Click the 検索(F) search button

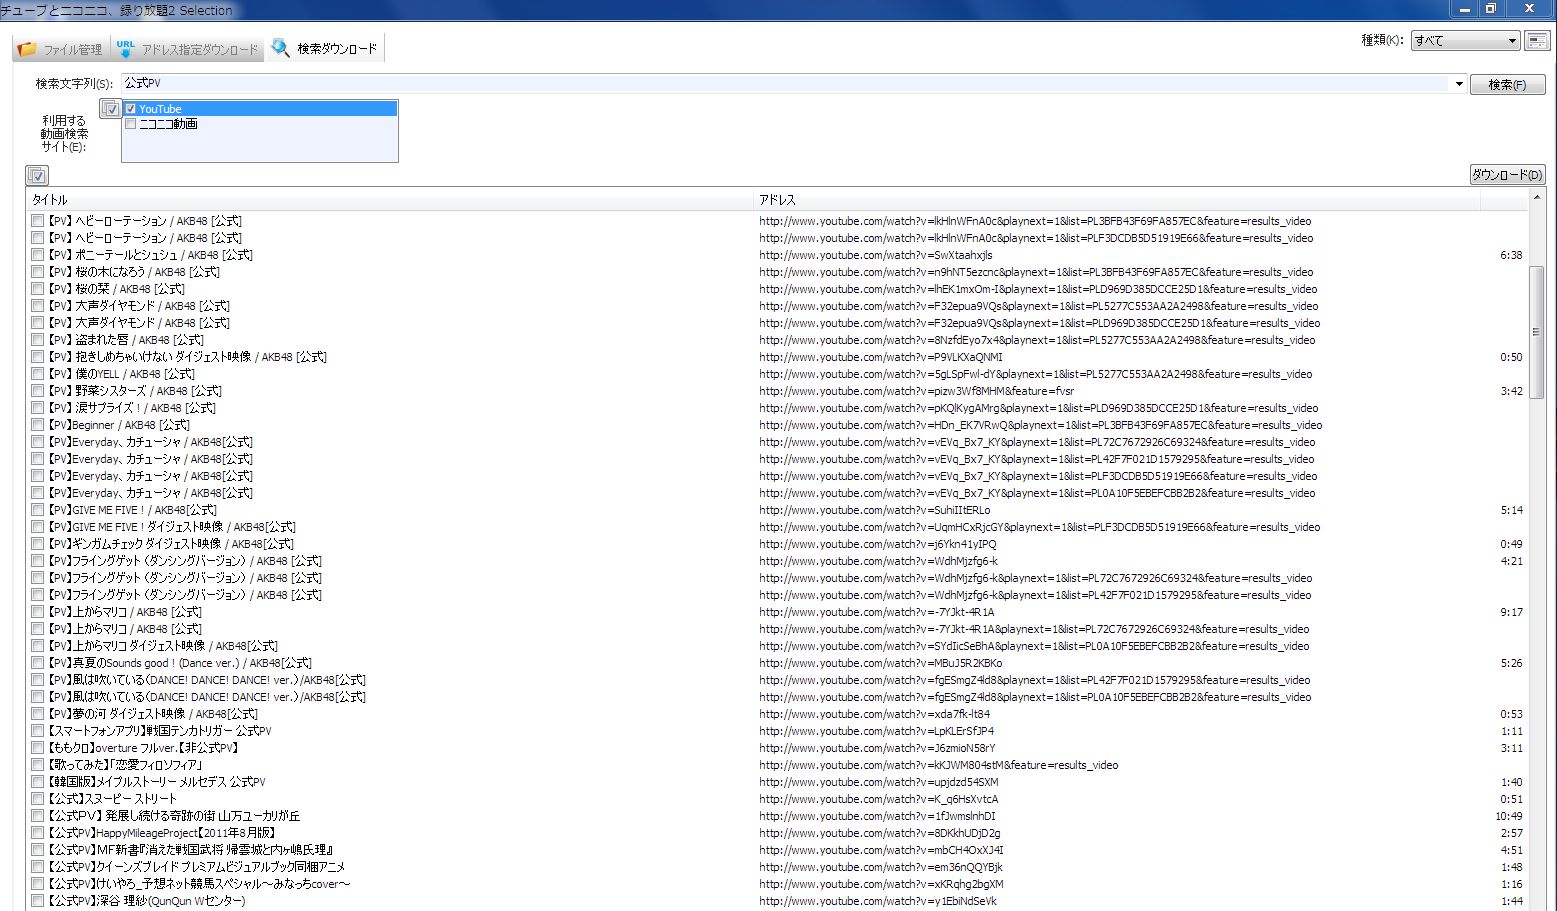coord(1507,85)
